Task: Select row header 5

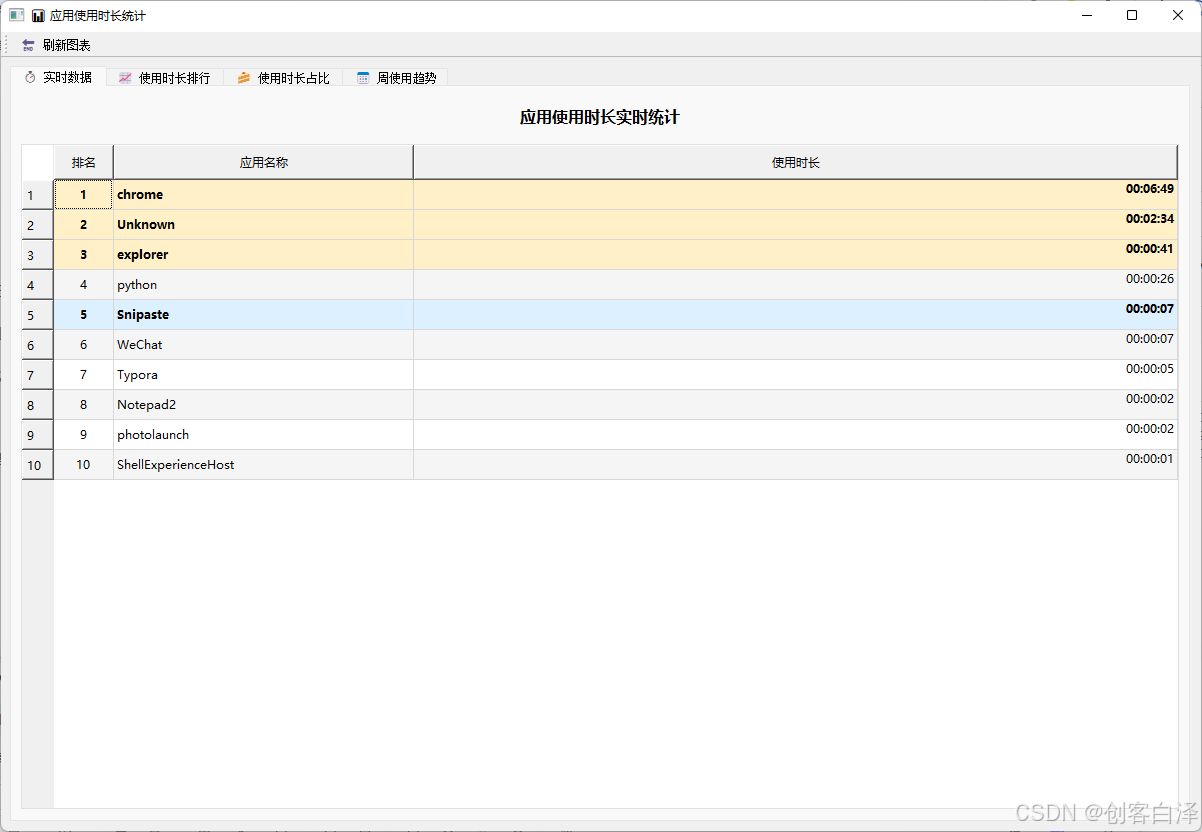Action: point(38,315)
